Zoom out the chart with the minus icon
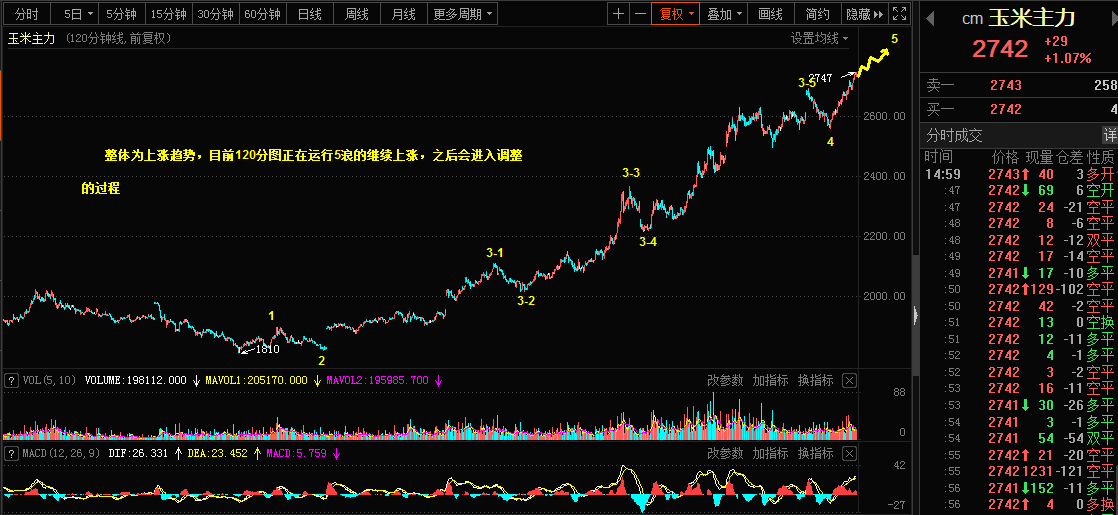The width and height of the screenshot is (1118, 515). pos(640,14)
